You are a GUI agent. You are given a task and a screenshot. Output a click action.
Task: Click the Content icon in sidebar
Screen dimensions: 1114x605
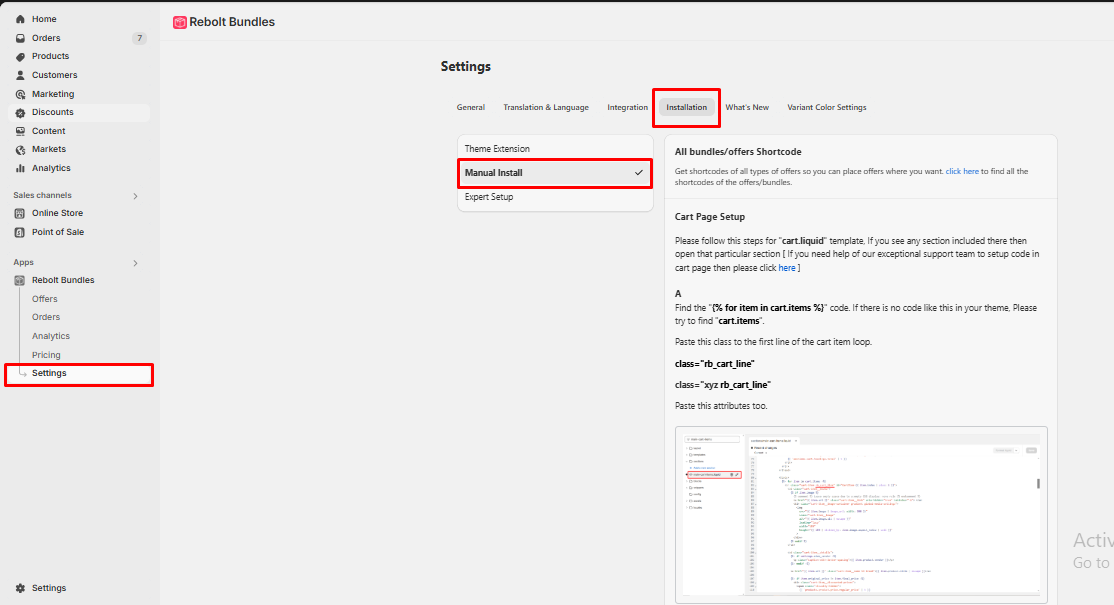click(x=20, y=131)
